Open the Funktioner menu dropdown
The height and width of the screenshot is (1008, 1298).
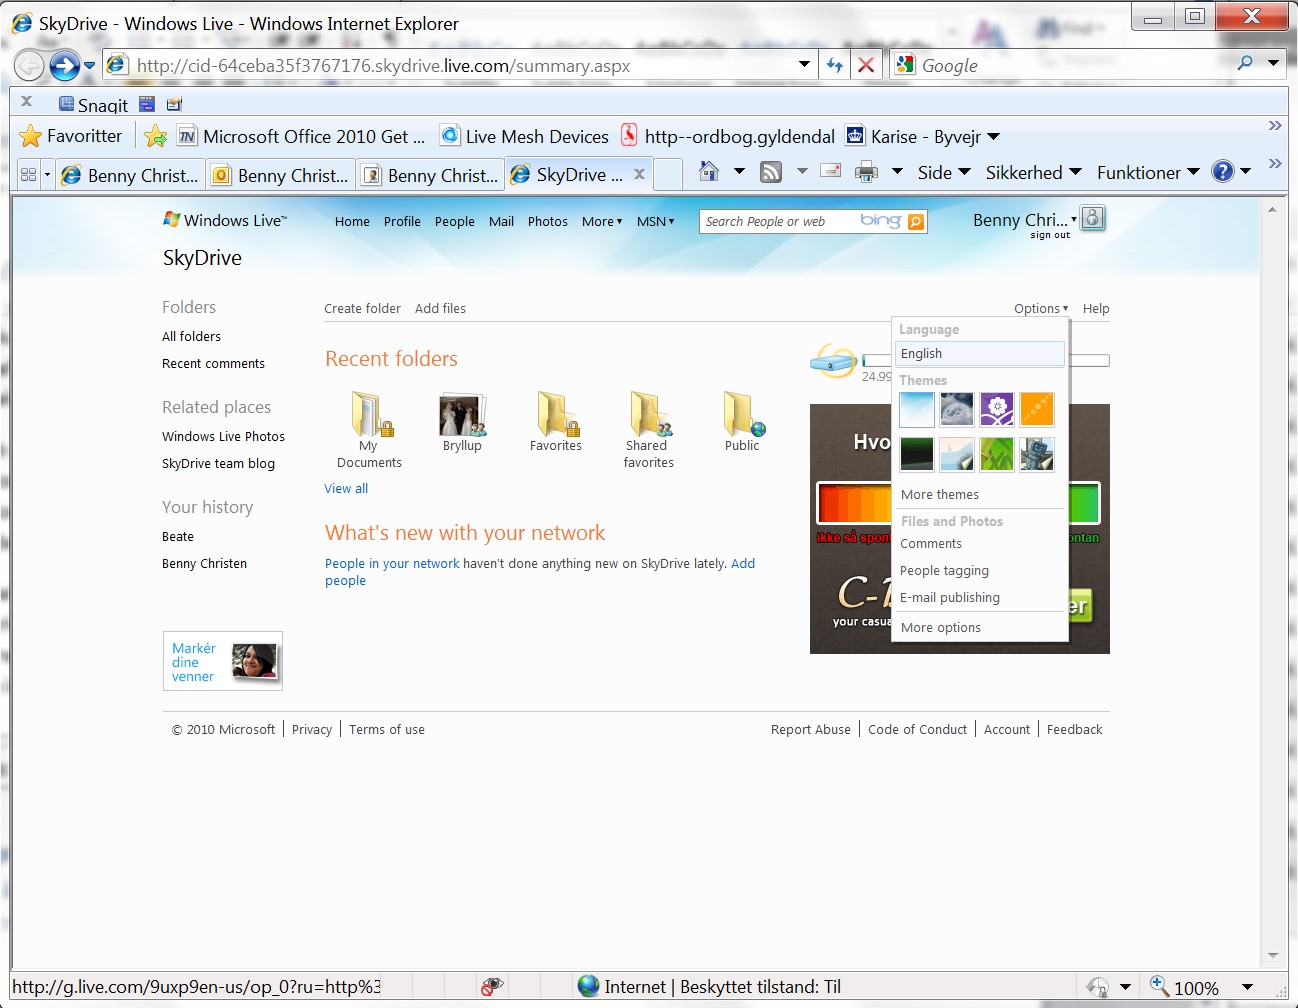pyautogui.click(x=1148, y=172)
